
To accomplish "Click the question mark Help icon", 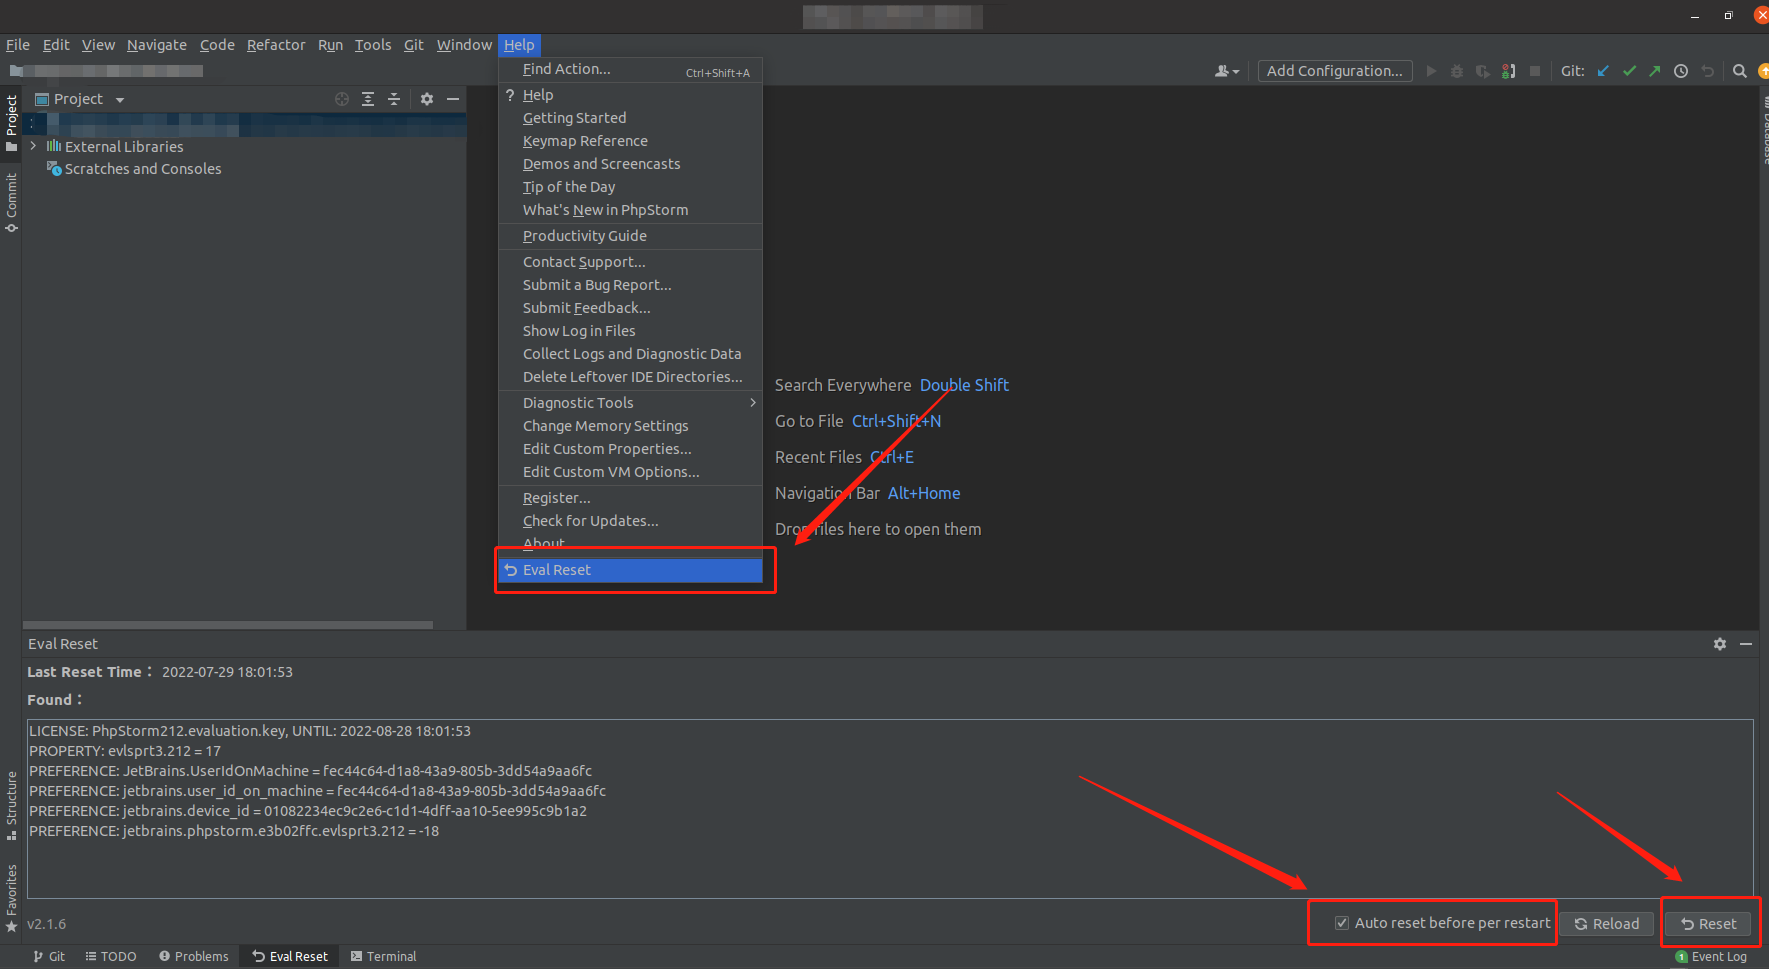I will tap(510, 95).
